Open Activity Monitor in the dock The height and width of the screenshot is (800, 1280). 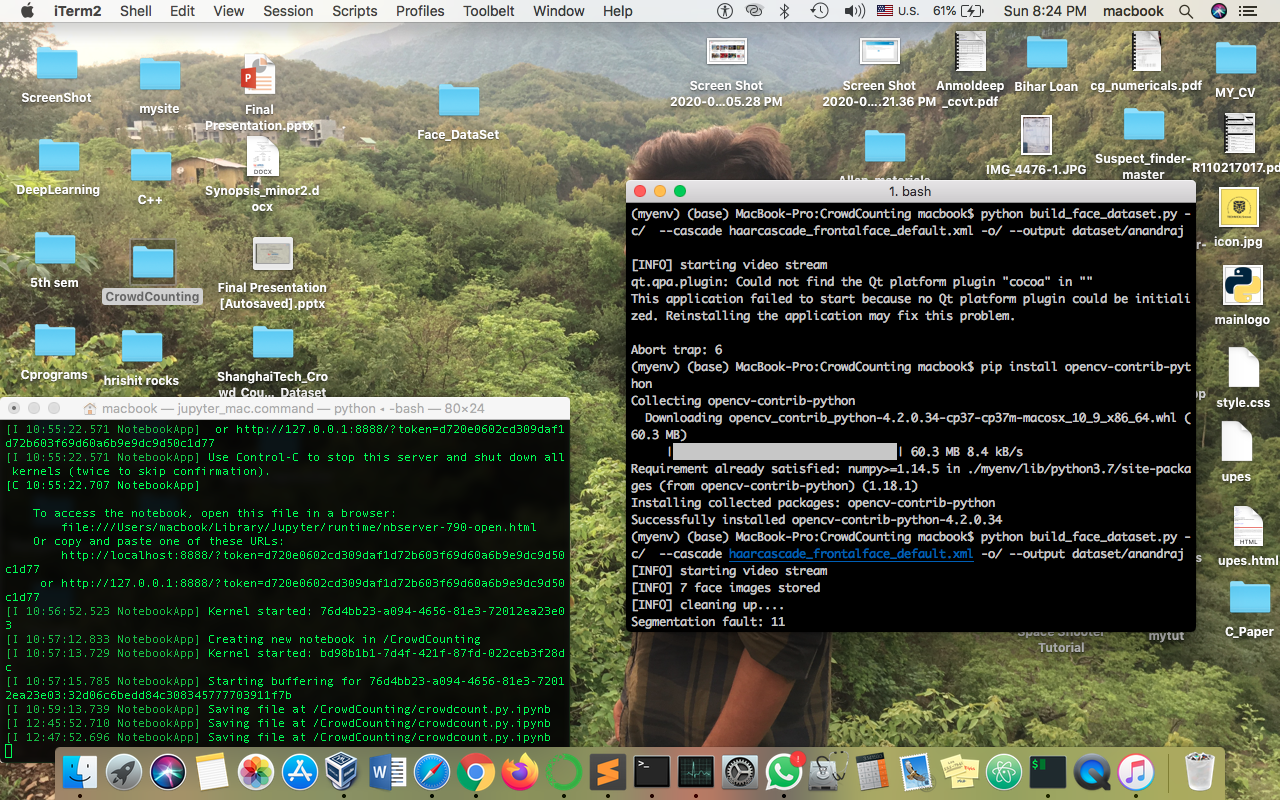tap(696, 772)
